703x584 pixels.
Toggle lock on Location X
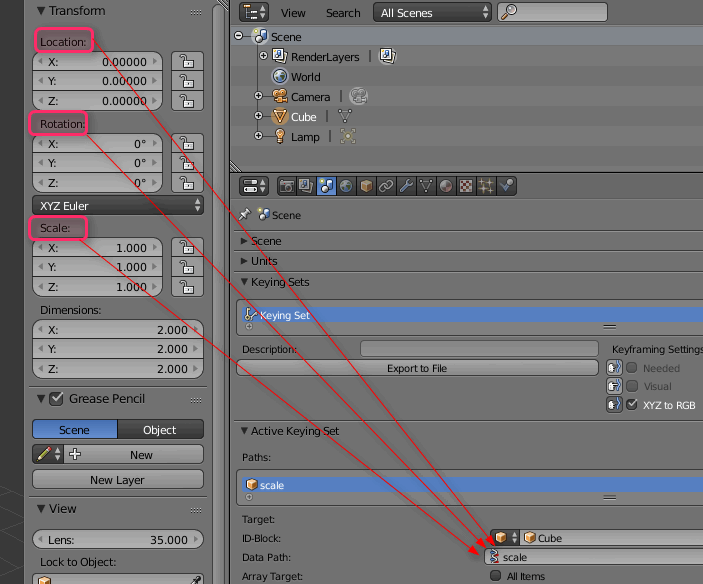[x=187, y=61]
